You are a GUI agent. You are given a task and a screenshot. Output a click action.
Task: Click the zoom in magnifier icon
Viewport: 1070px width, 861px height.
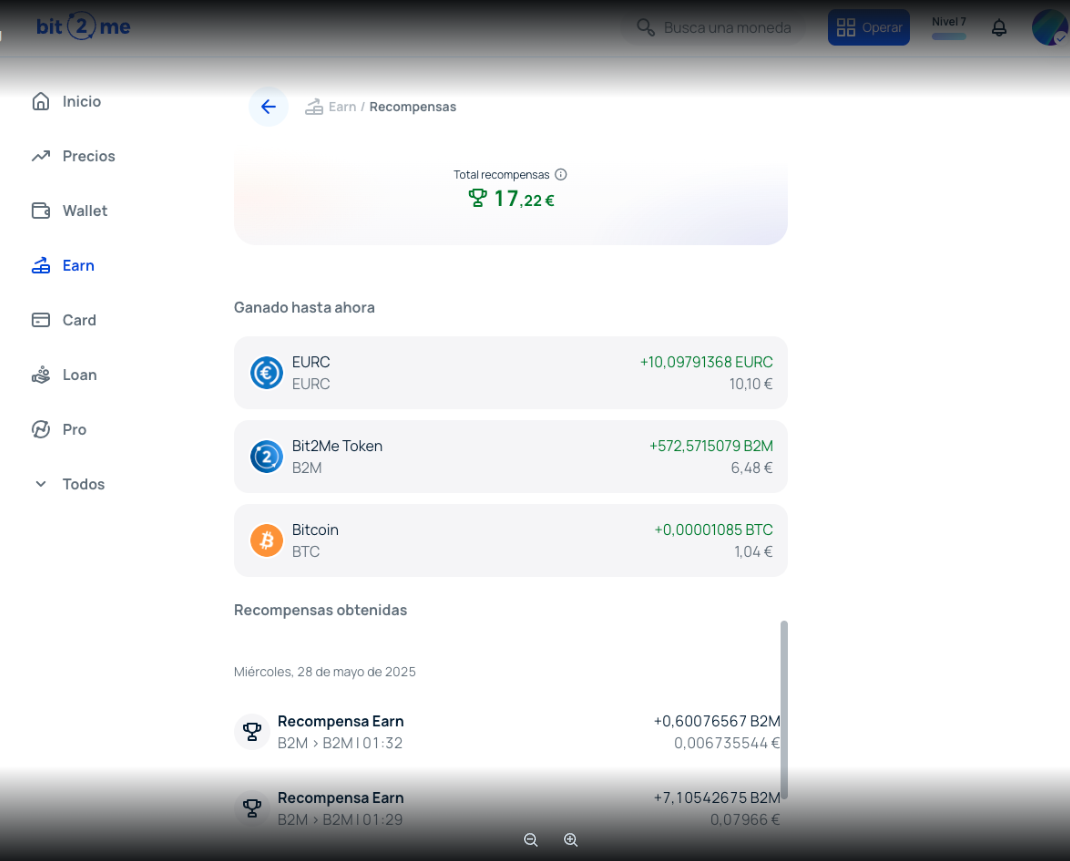point(571,840)
